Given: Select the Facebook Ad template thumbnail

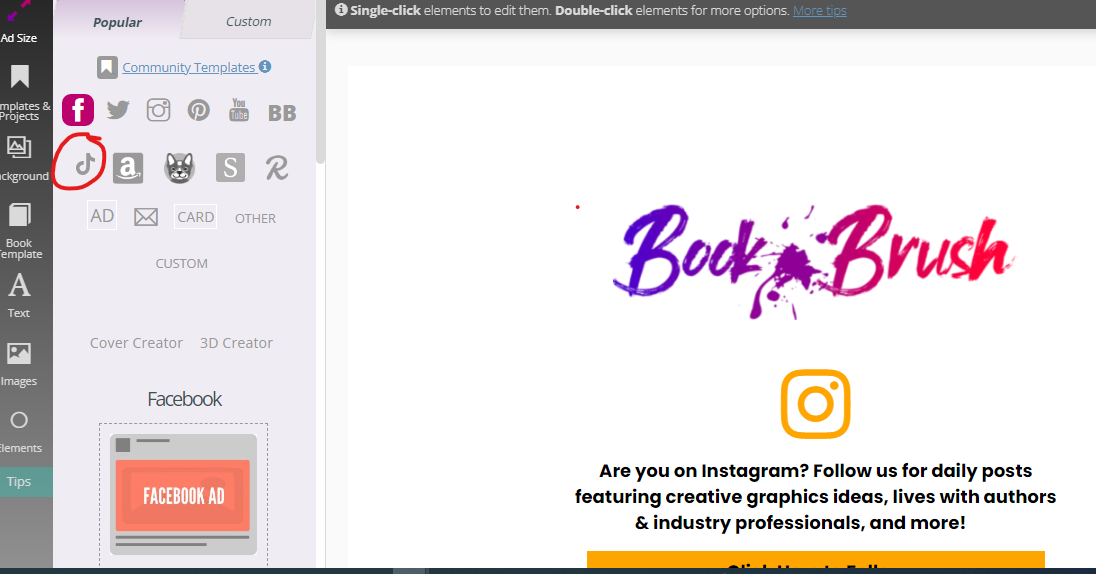Looking at the screenshot, I should tap(182, 494).
